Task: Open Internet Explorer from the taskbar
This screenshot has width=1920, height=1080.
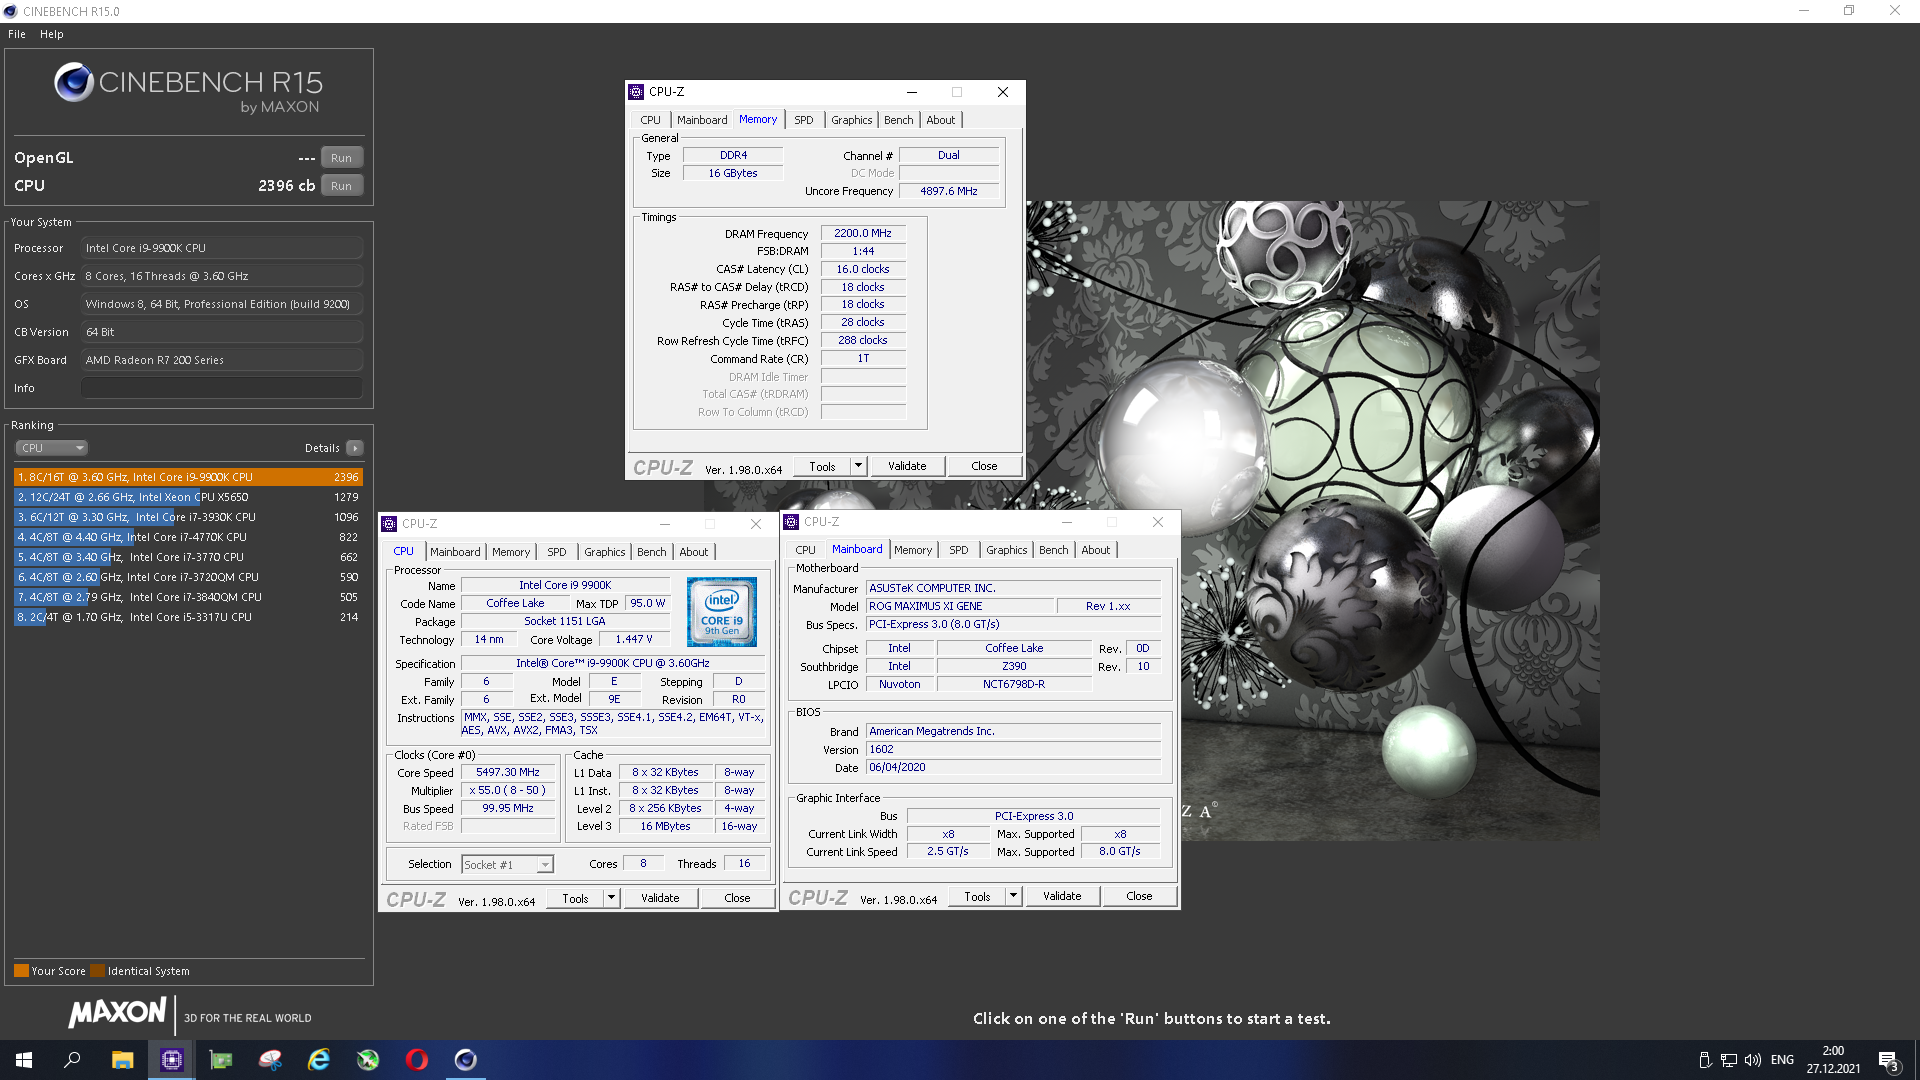Action: [x=319, y=1060]
